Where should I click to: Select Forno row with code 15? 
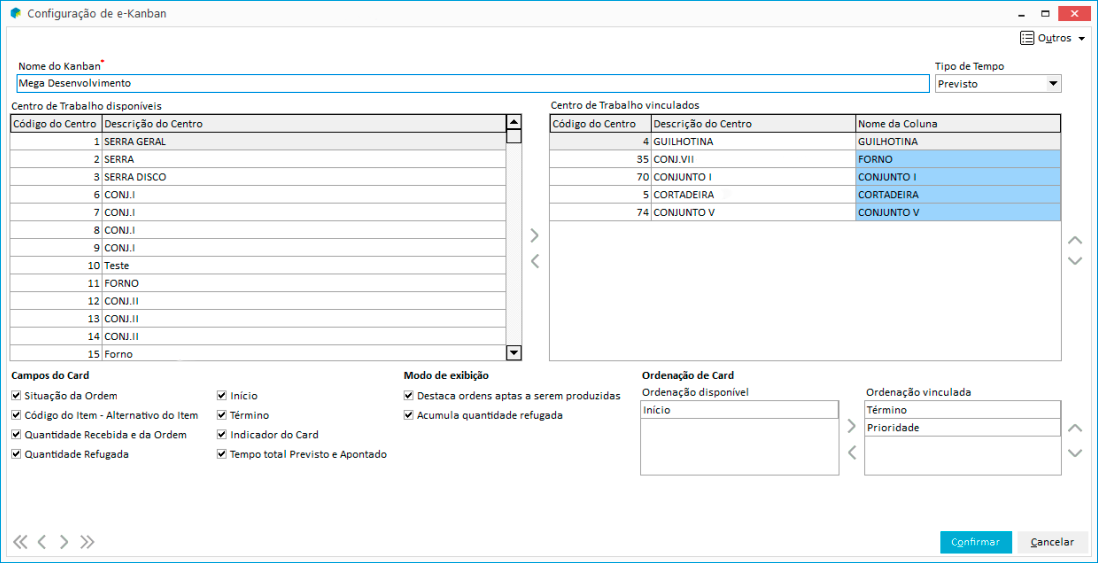[x=258, y=354]
